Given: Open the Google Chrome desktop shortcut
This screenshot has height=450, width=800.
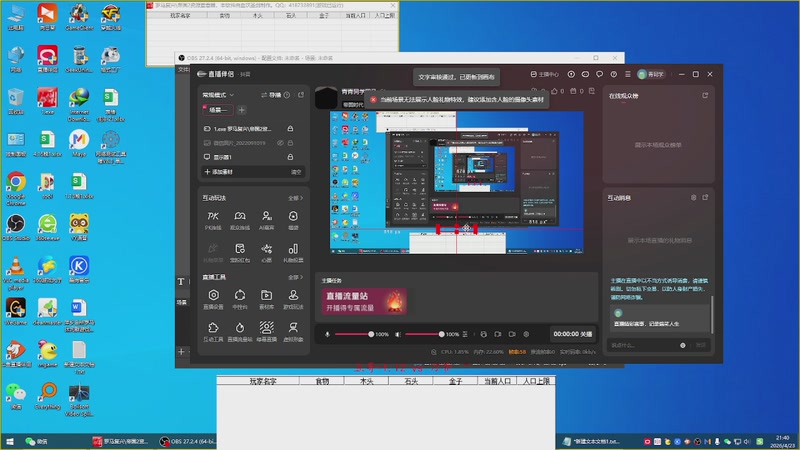Looking at the screenshot, I should [x=16, y=188].
